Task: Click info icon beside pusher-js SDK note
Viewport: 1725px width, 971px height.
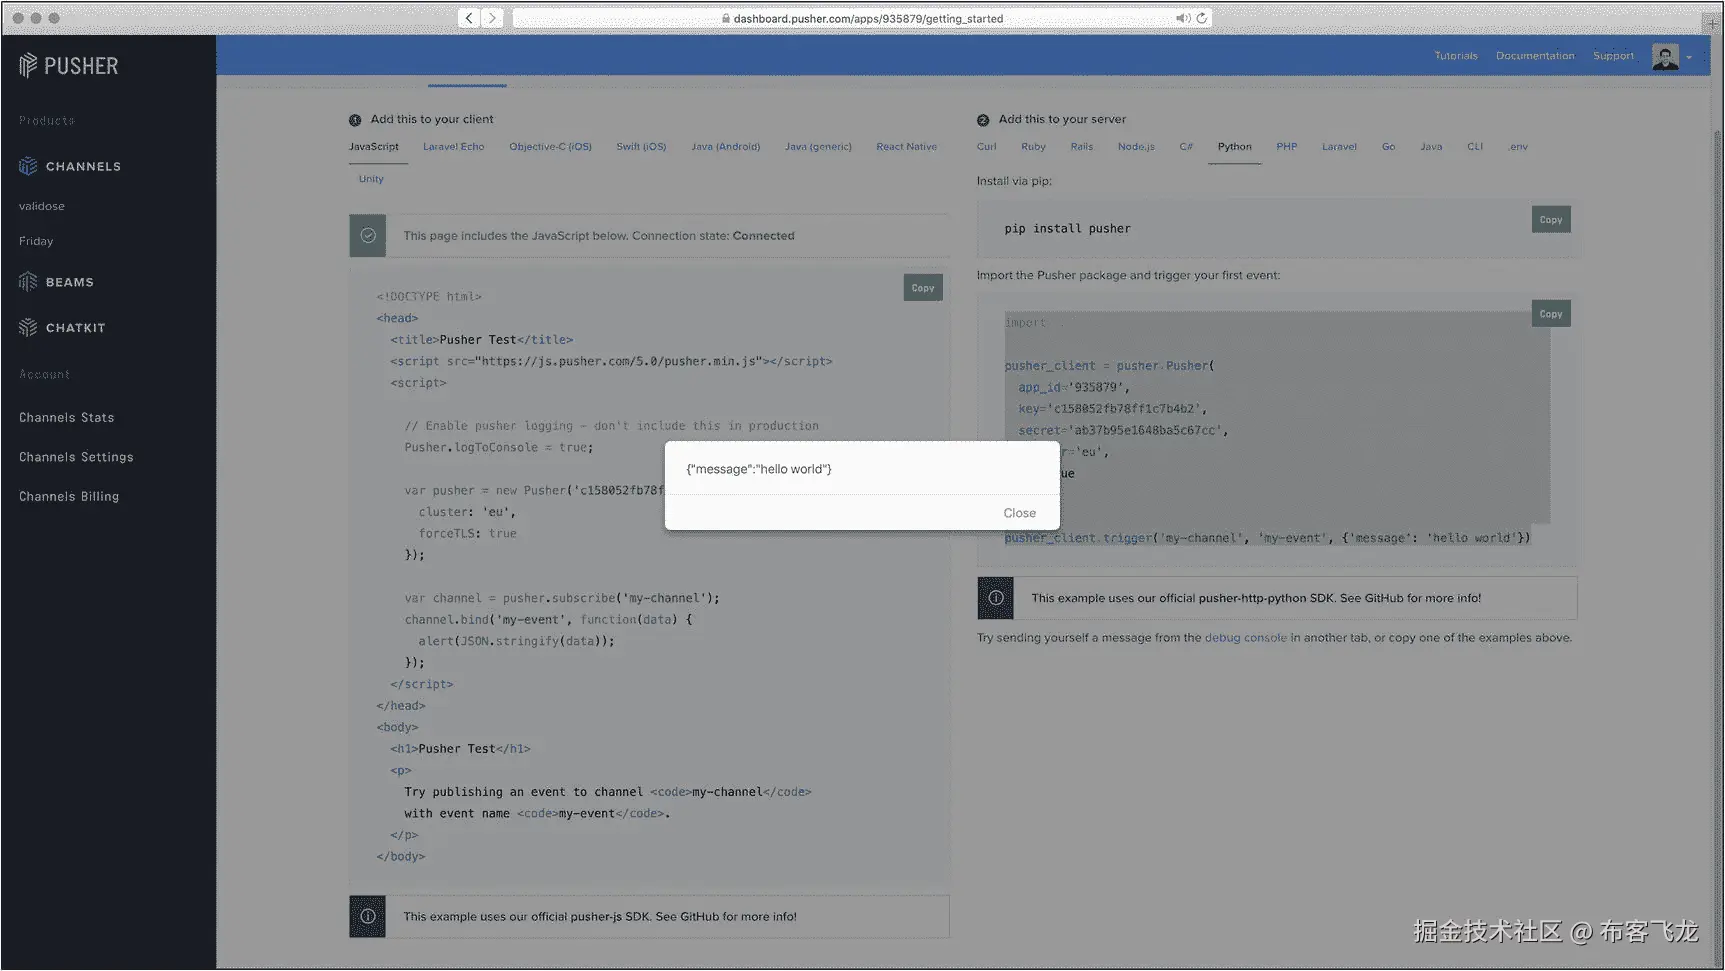Action: click(368, 916)
